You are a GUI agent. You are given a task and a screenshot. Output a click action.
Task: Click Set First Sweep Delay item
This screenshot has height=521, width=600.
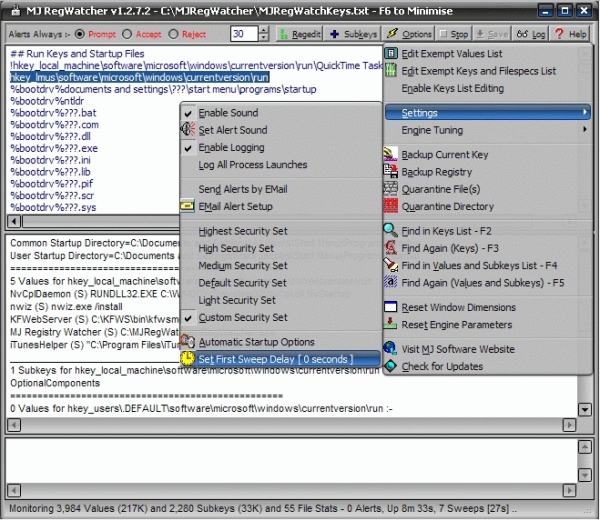[275, 359]
